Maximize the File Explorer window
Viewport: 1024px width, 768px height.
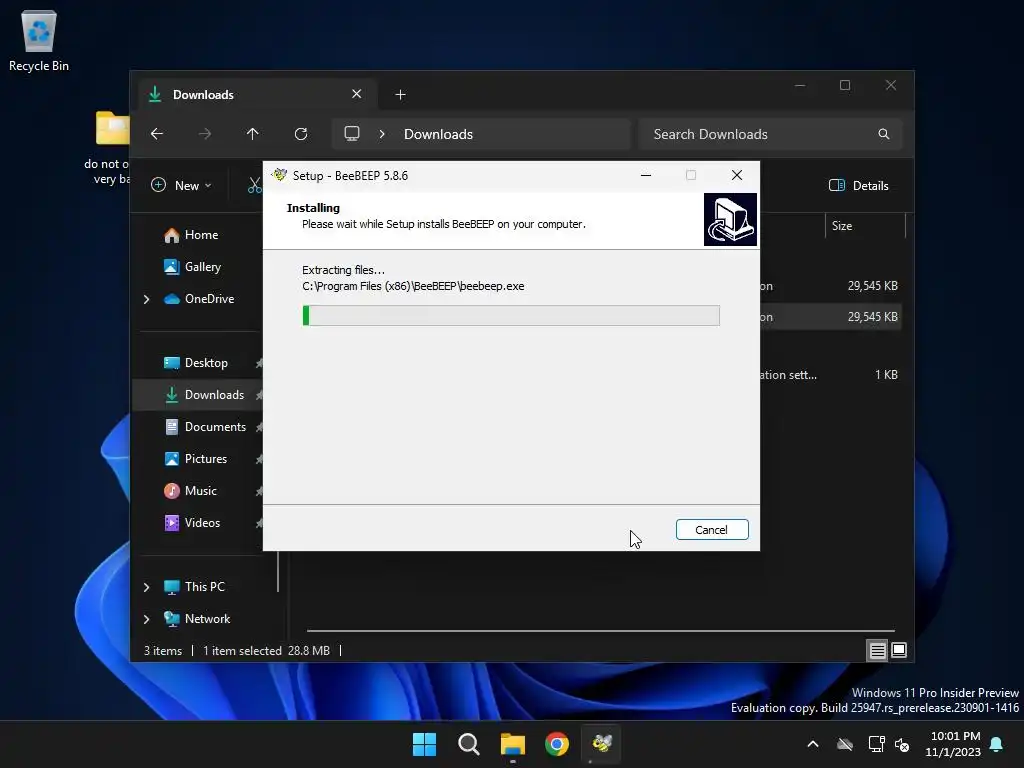click(845, 86)
